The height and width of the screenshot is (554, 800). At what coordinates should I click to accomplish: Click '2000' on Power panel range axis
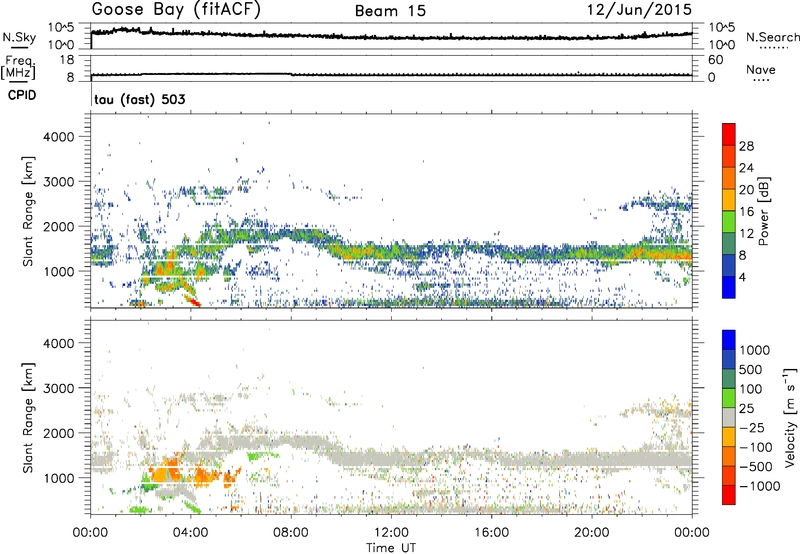59,226
